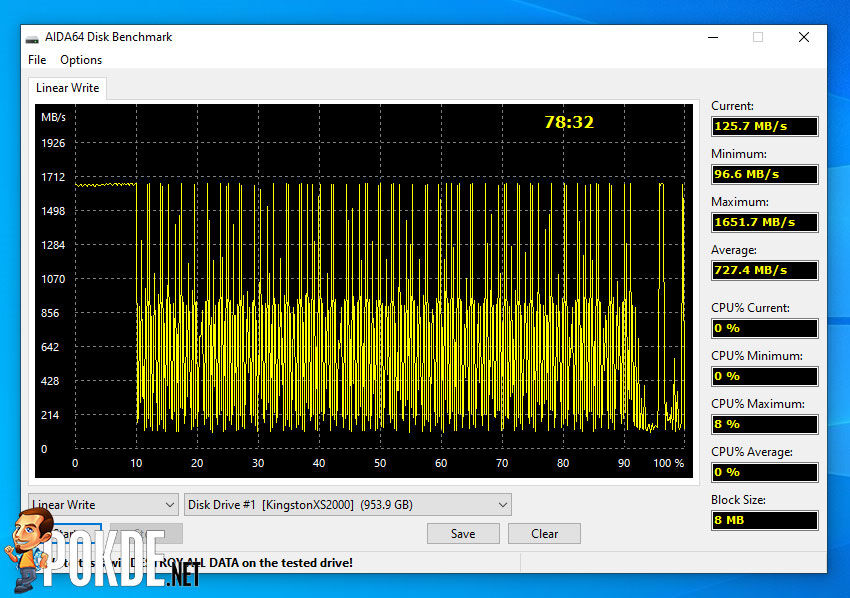Screen dimensions: 850x598
Task: Click the AIDA64 disk icon in title bar
Action: (33, 38)
